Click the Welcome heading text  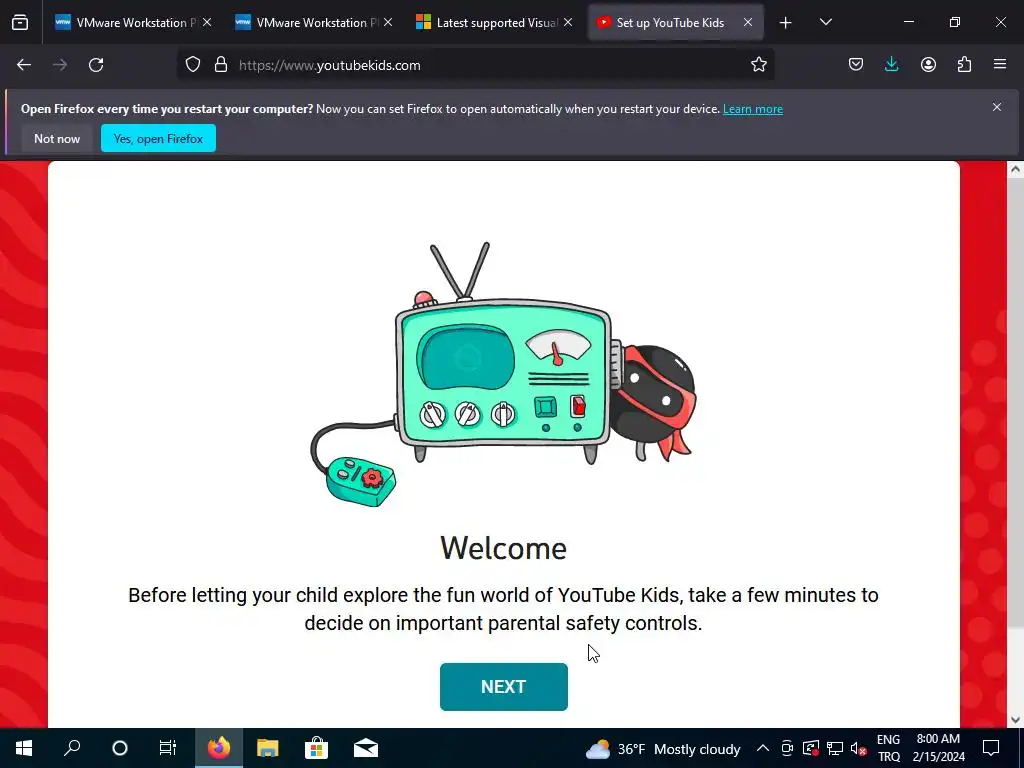click(504, 548)
